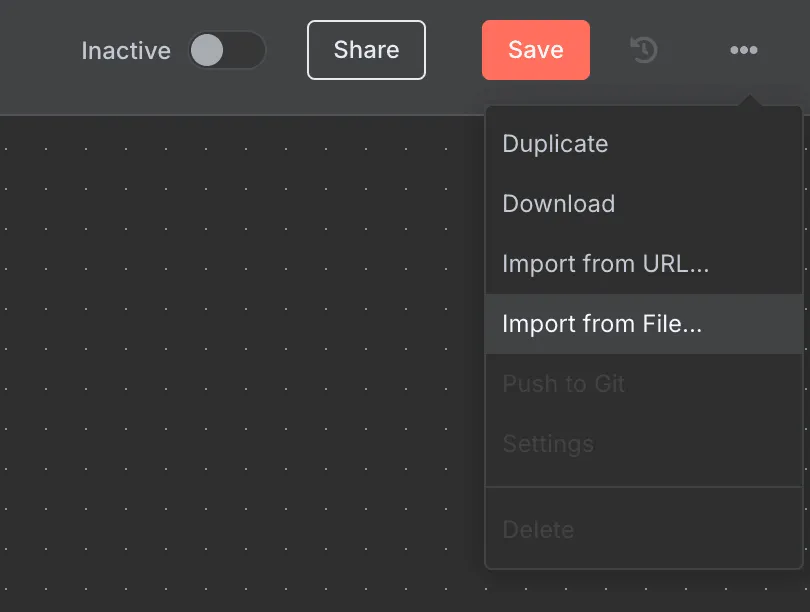
Task: Click the ellipsis icon to close the menu
Action: click(x=743, y=49)
